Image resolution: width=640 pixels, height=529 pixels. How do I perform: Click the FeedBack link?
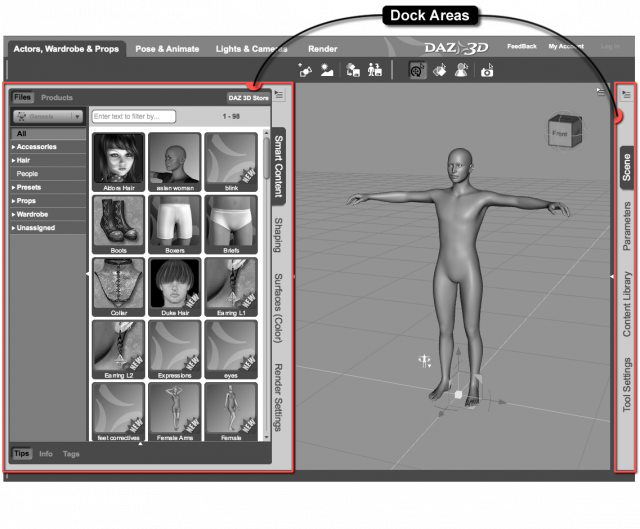[522, 46]
